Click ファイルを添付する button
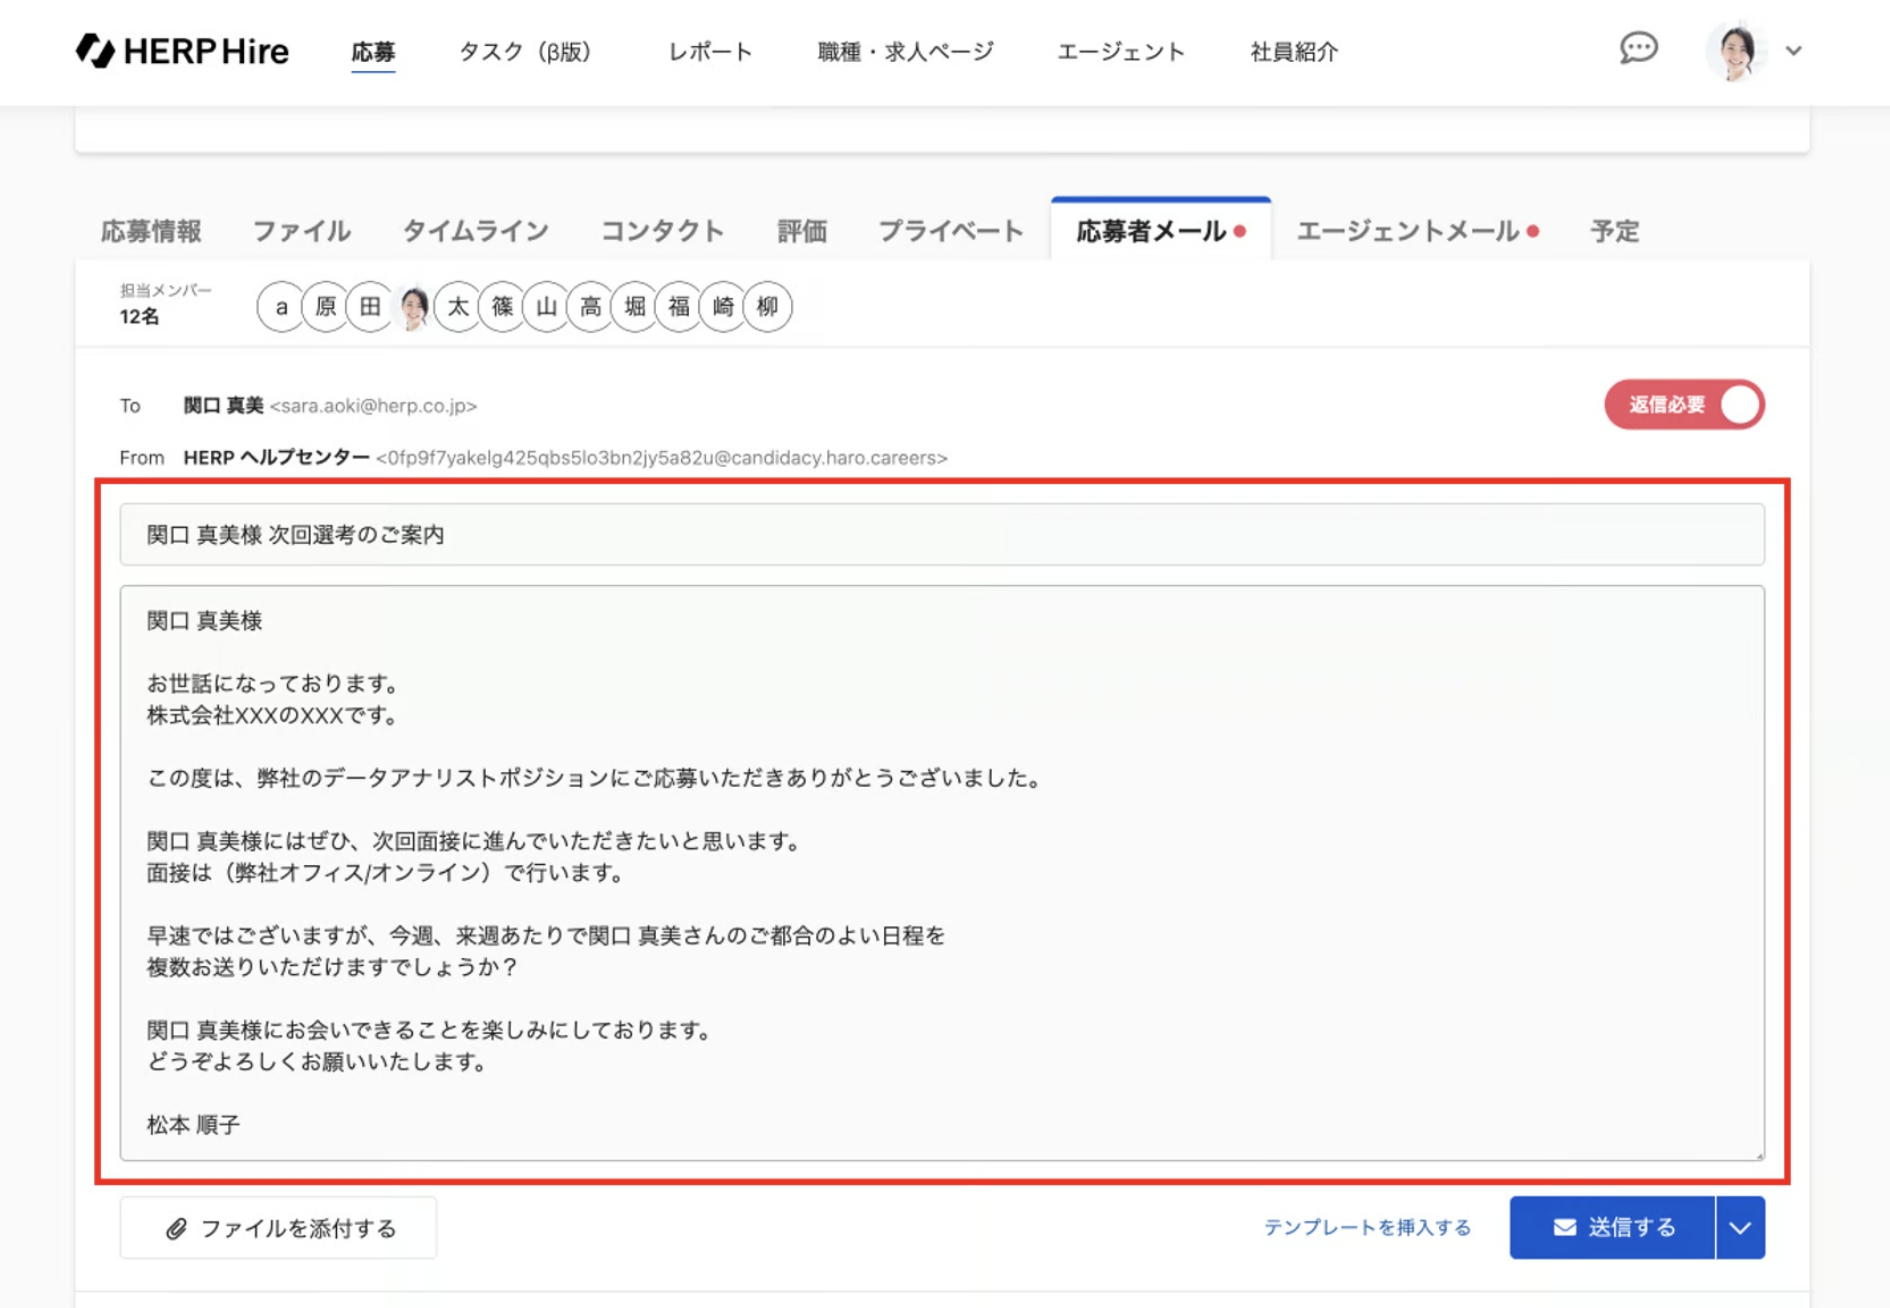The height and width of the screenshot is (1308, 1890). (279, 1228)
